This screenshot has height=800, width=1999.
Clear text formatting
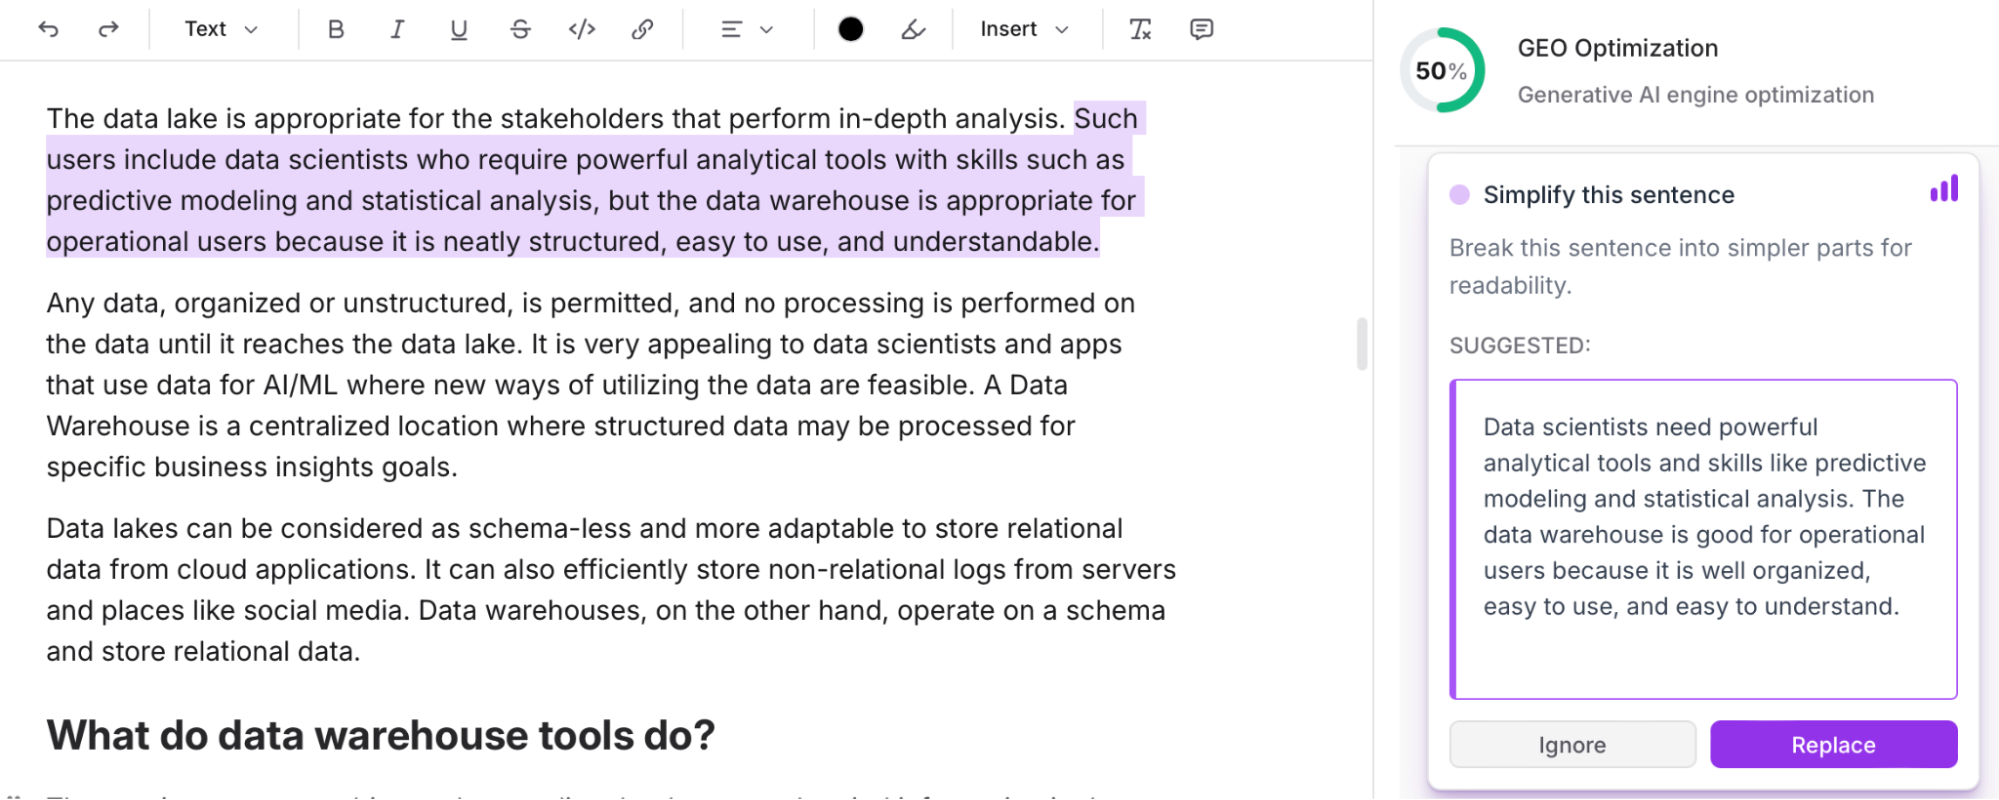[x=1140, y=29]
